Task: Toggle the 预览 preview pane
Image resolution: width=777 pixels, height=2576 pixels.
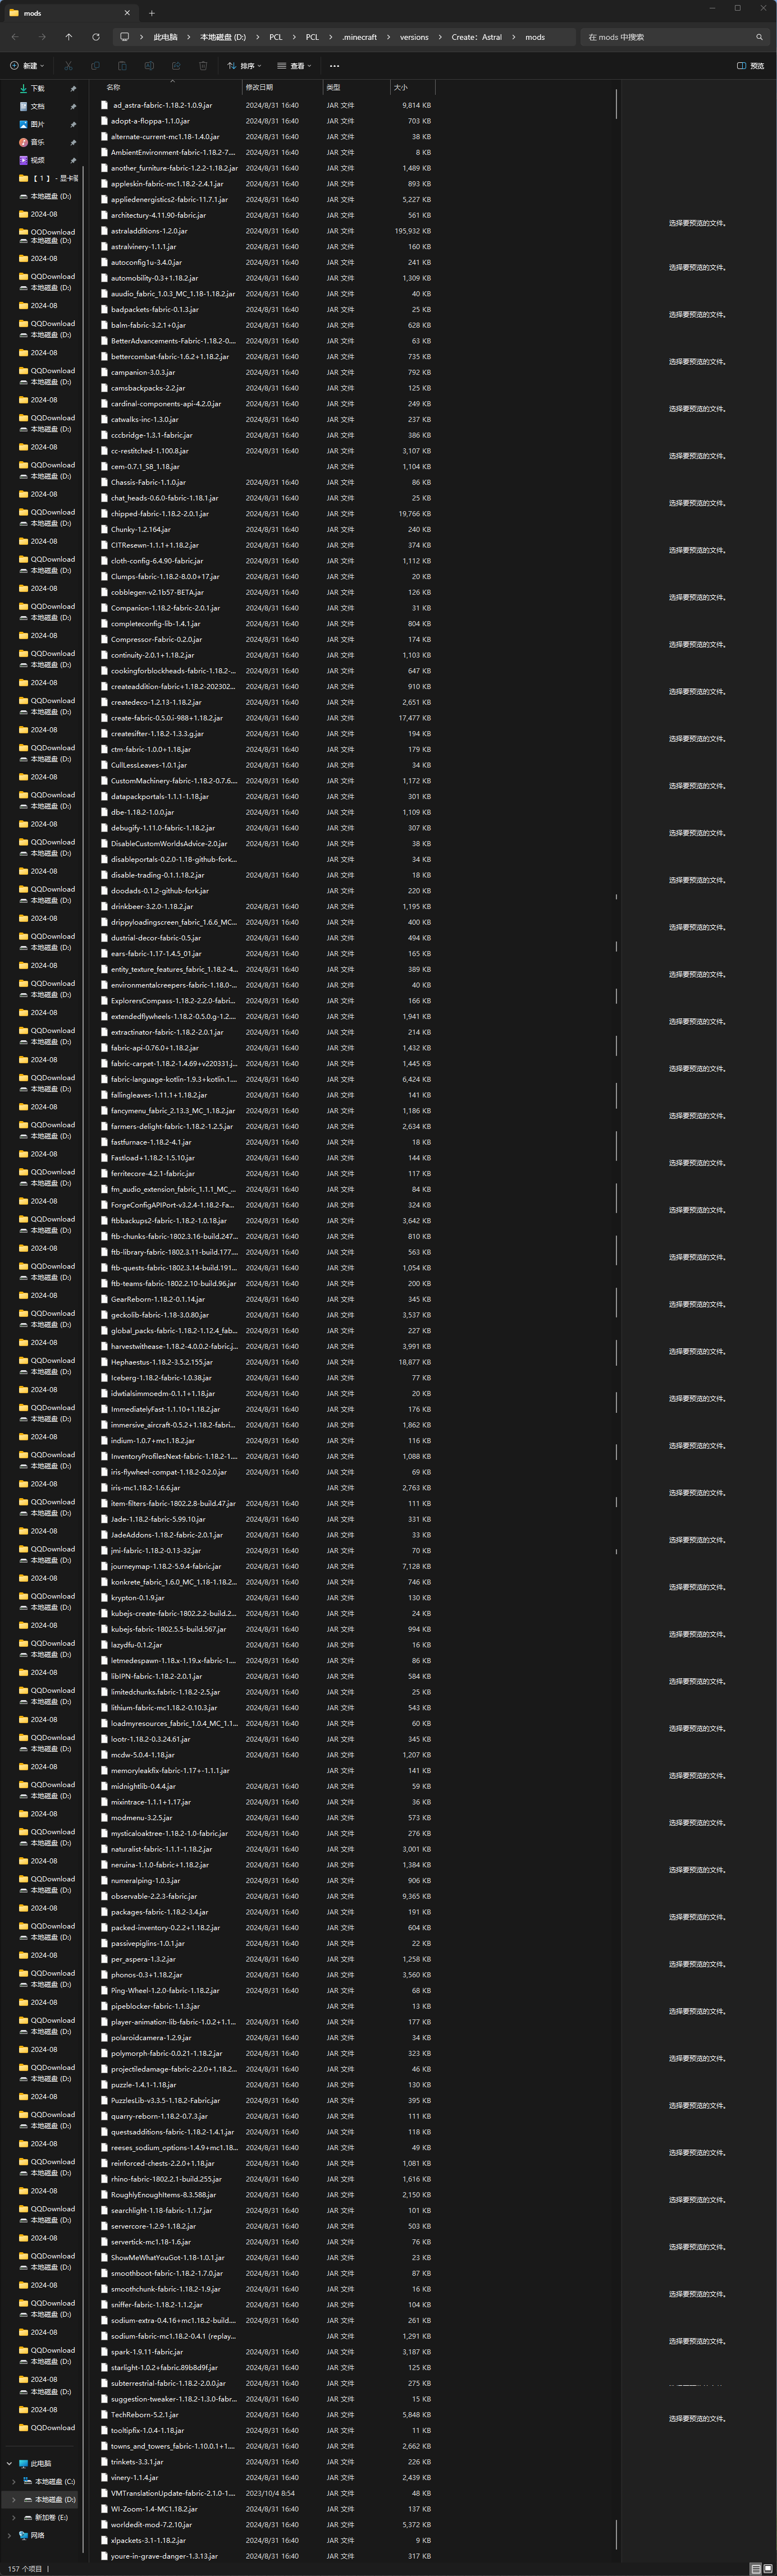Action: 751,66
